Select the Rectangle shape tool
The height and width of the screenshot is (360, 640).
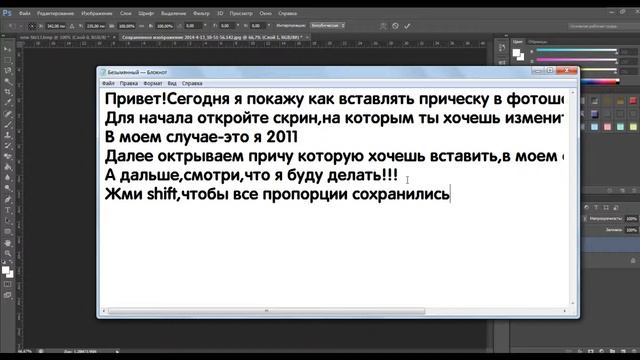pyautogui.click(x=8, y=231)
